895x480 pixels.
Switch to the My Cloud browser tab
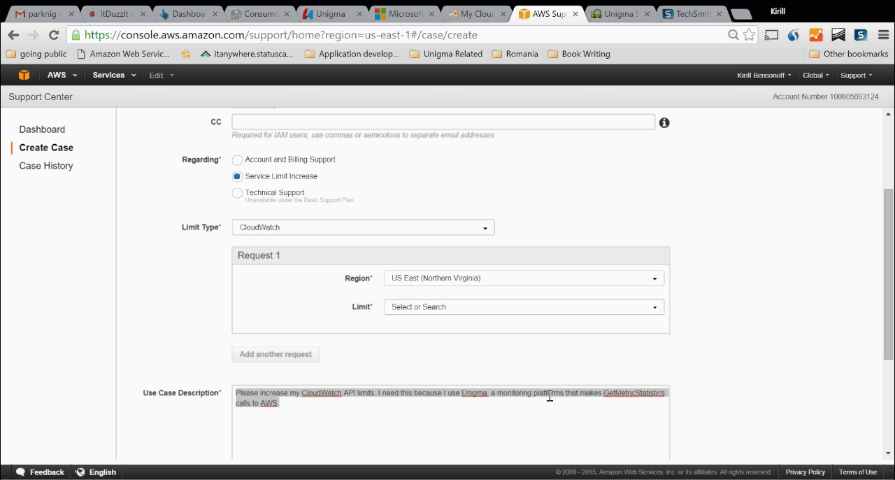pos(475,14)
